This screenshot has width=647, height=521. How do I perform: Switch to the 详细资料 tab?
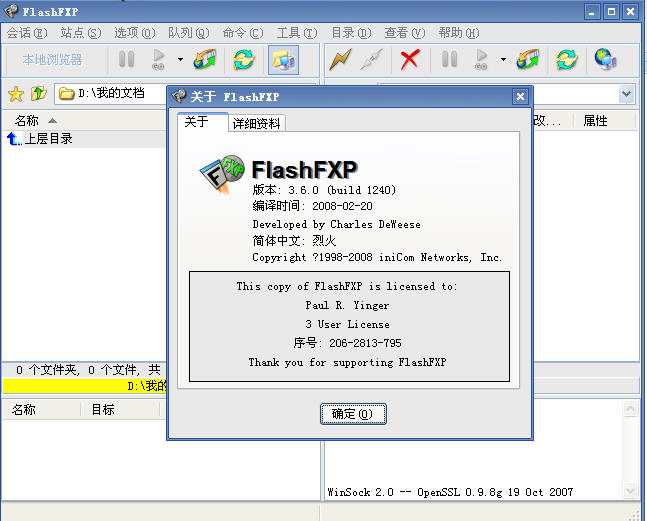pos(257,124)
